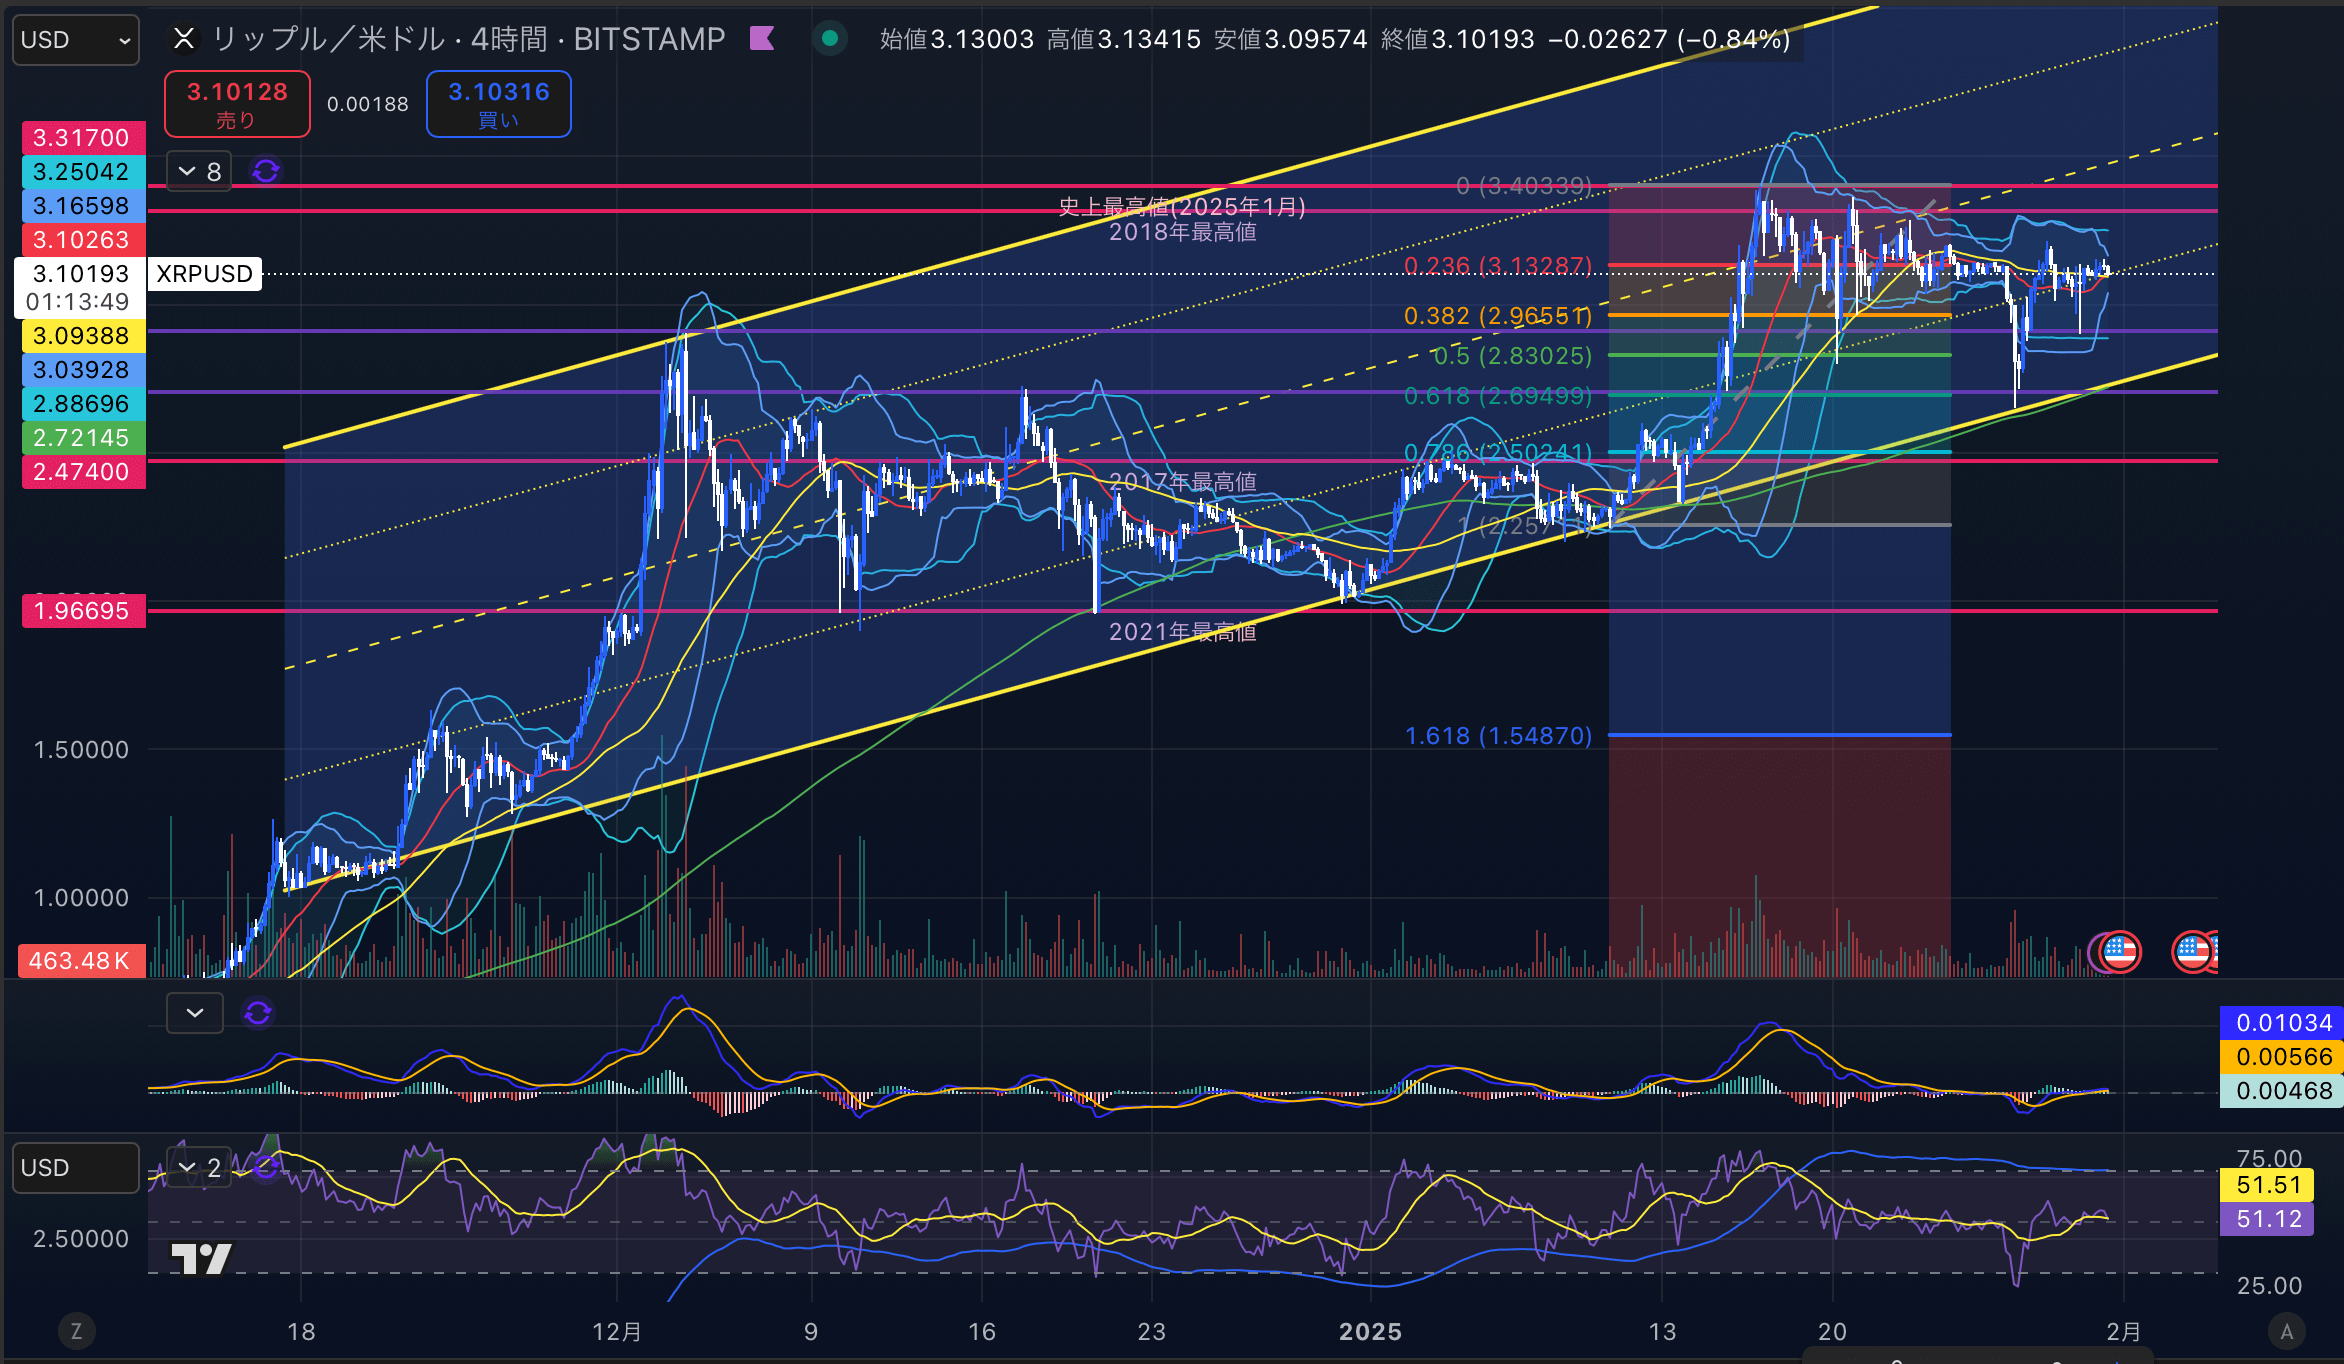Click the countdown timer 01:13:49
2344x1364 pixels.
coord(78,302)
